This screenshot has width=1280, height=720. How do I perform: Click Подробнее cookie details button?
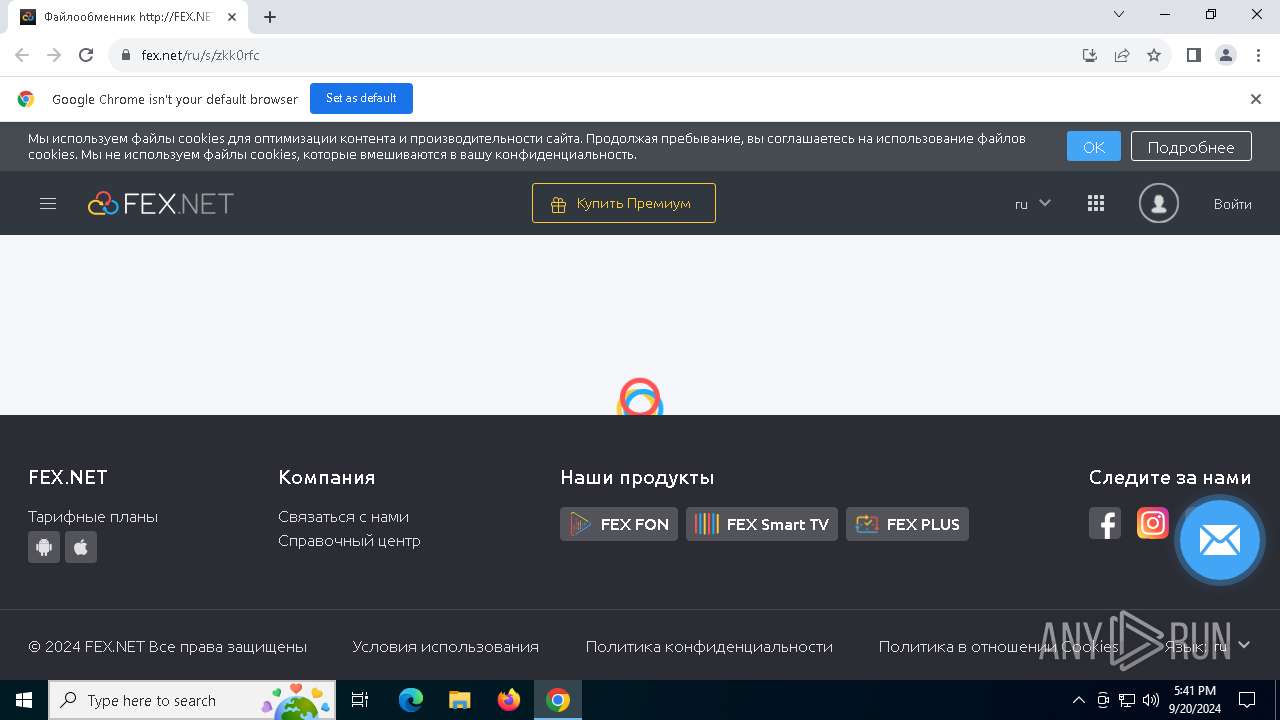point(1191,147)
